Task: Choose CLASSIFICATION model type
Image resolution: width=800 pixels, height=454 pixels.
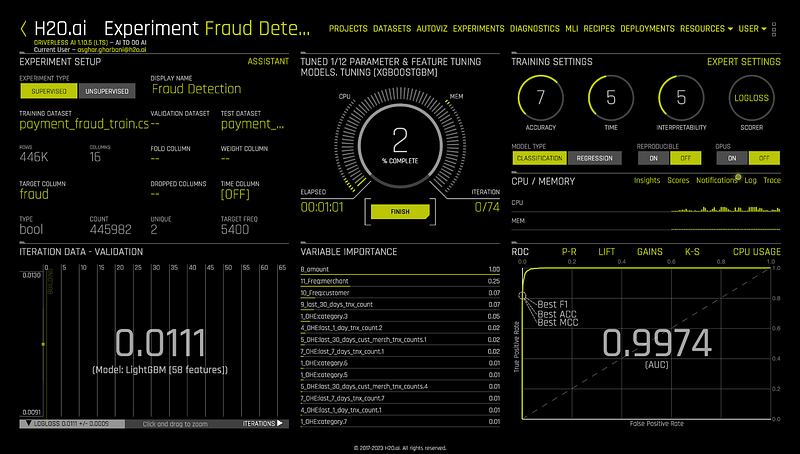Action: click(x=539, y=158)
